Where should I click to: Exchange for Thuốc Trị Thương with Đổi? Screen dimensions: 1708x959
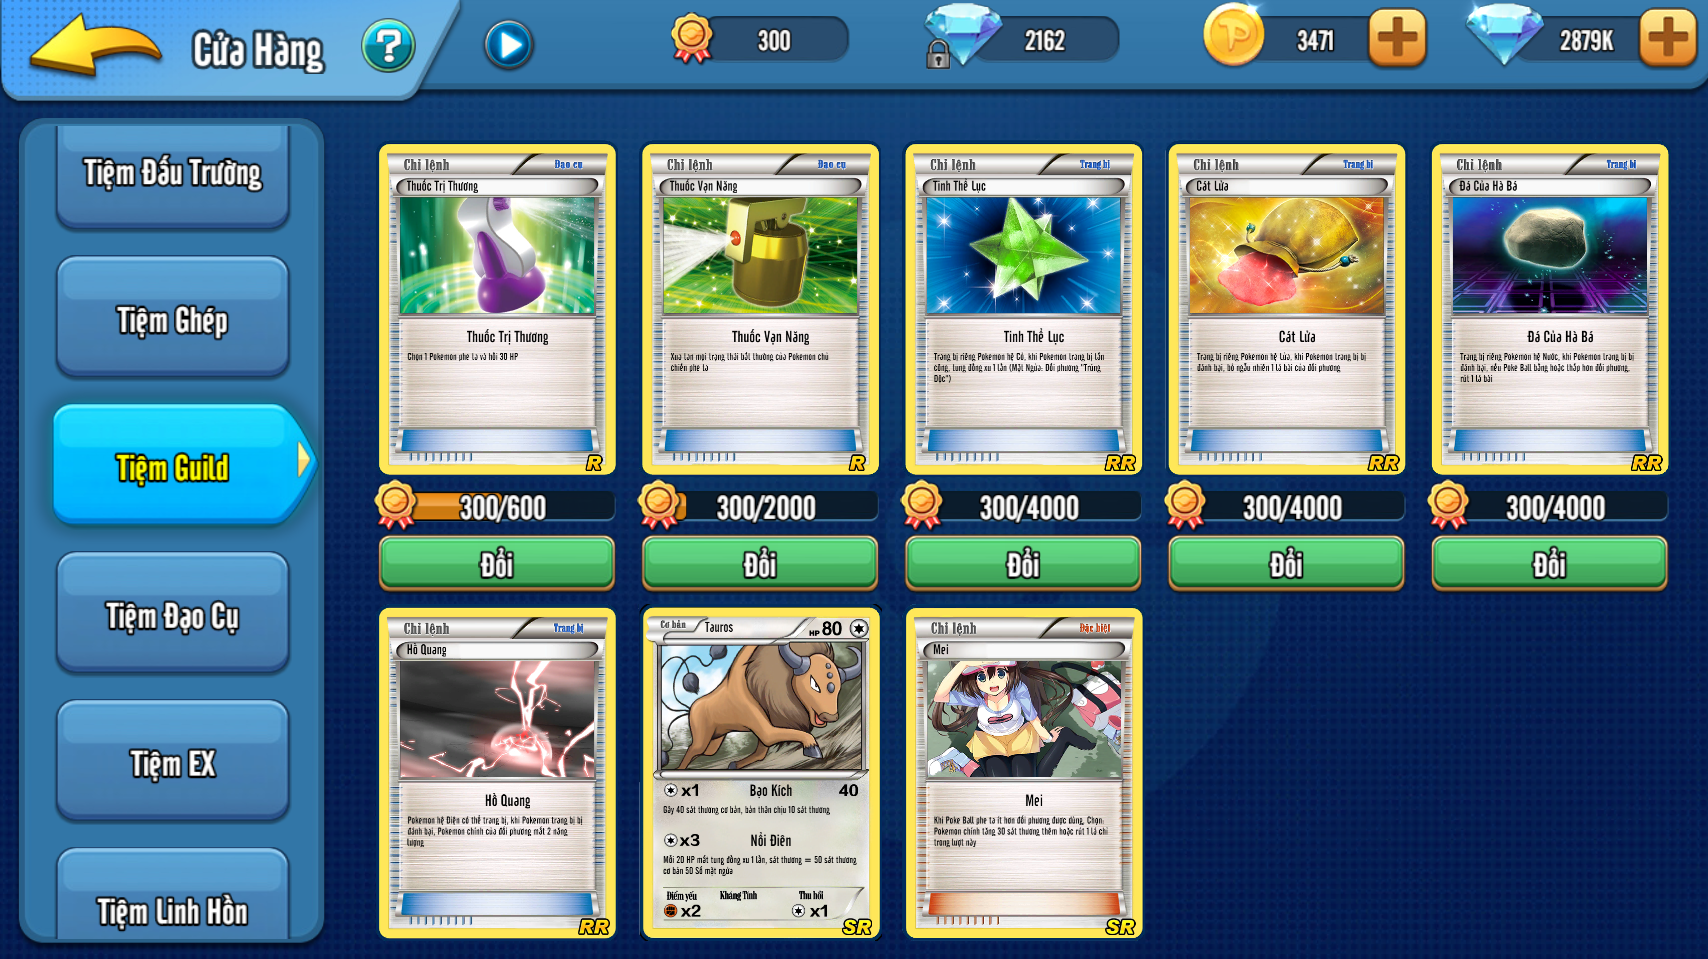click(497, 564)
